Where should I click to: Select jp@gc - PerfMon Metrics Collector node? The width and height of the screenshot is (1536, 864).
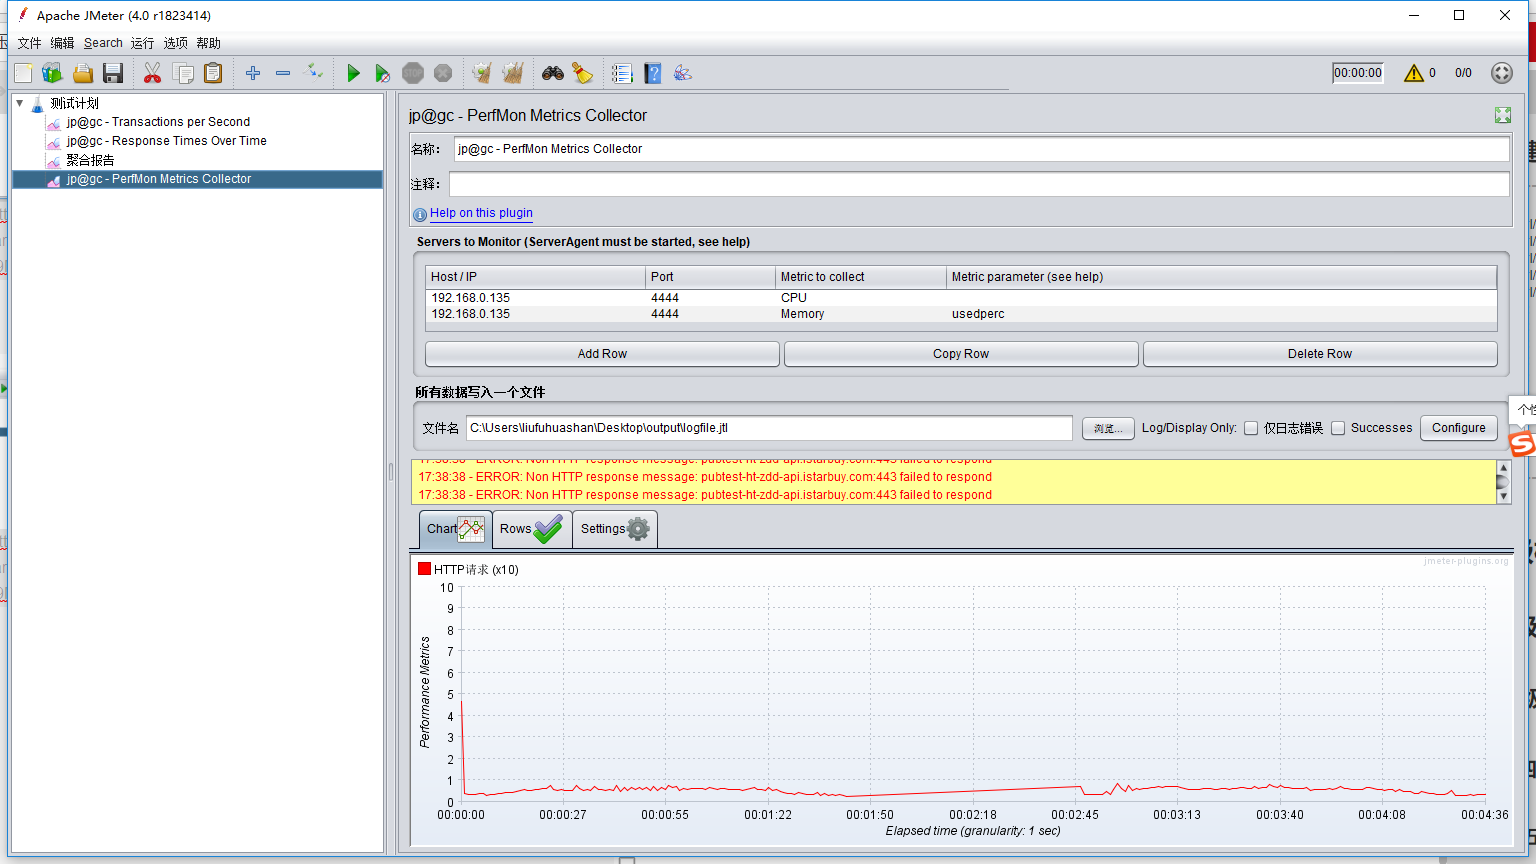(159, 179)
